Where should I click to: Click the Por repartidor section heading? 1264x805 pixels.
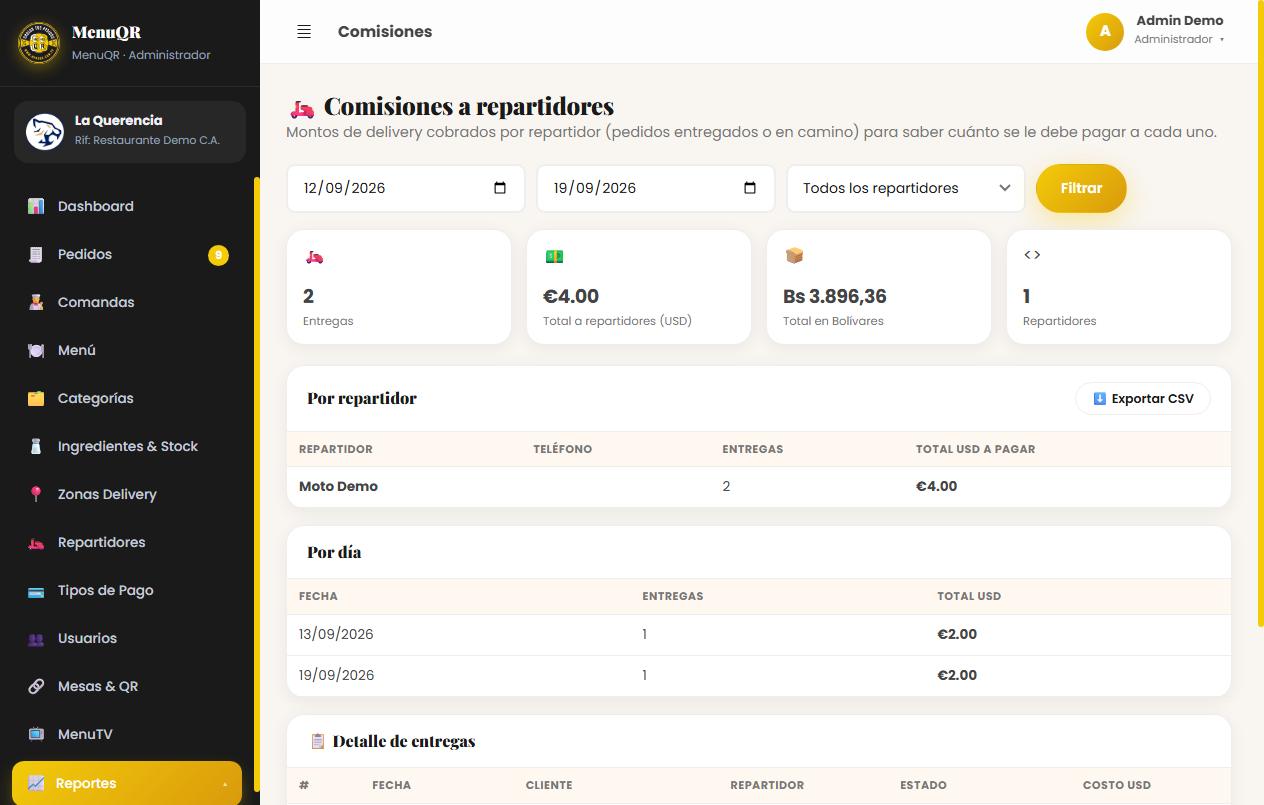(362, 398)
